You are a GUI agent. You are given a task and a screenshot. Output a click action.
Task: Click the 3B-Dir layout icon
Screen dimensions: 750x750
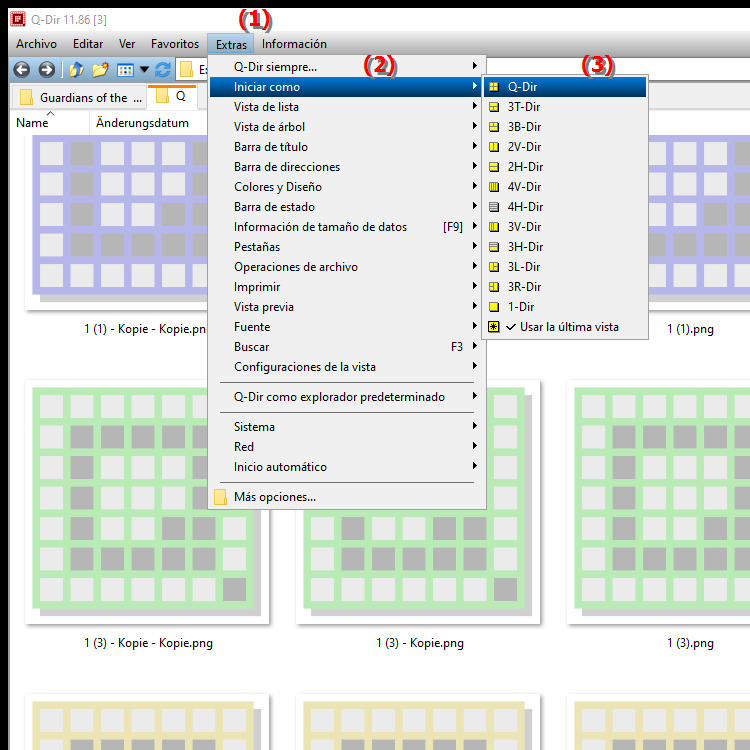(x=494, y=127)
